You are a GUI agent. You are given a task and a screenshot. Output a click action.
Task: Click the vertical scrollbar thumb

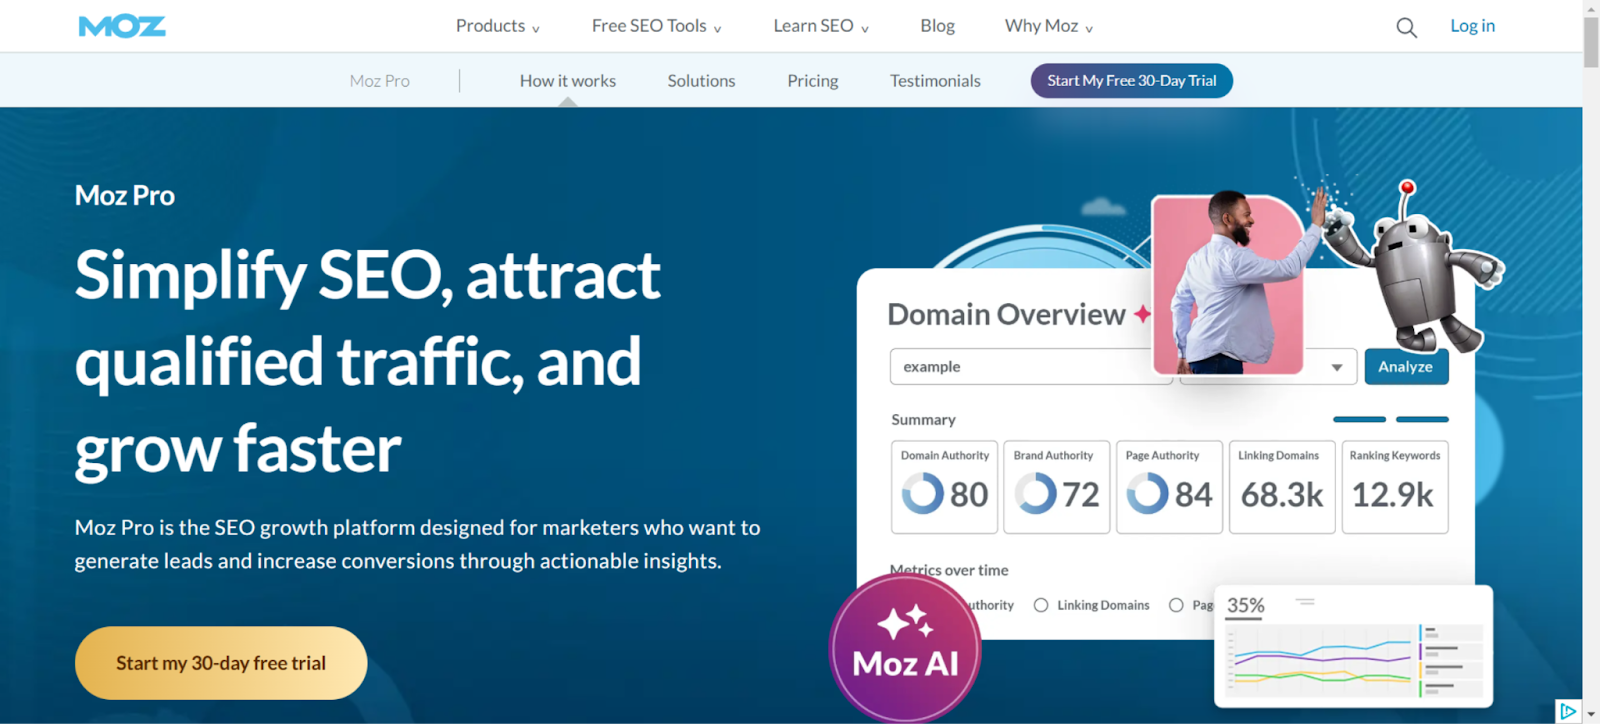(1591, 42)
